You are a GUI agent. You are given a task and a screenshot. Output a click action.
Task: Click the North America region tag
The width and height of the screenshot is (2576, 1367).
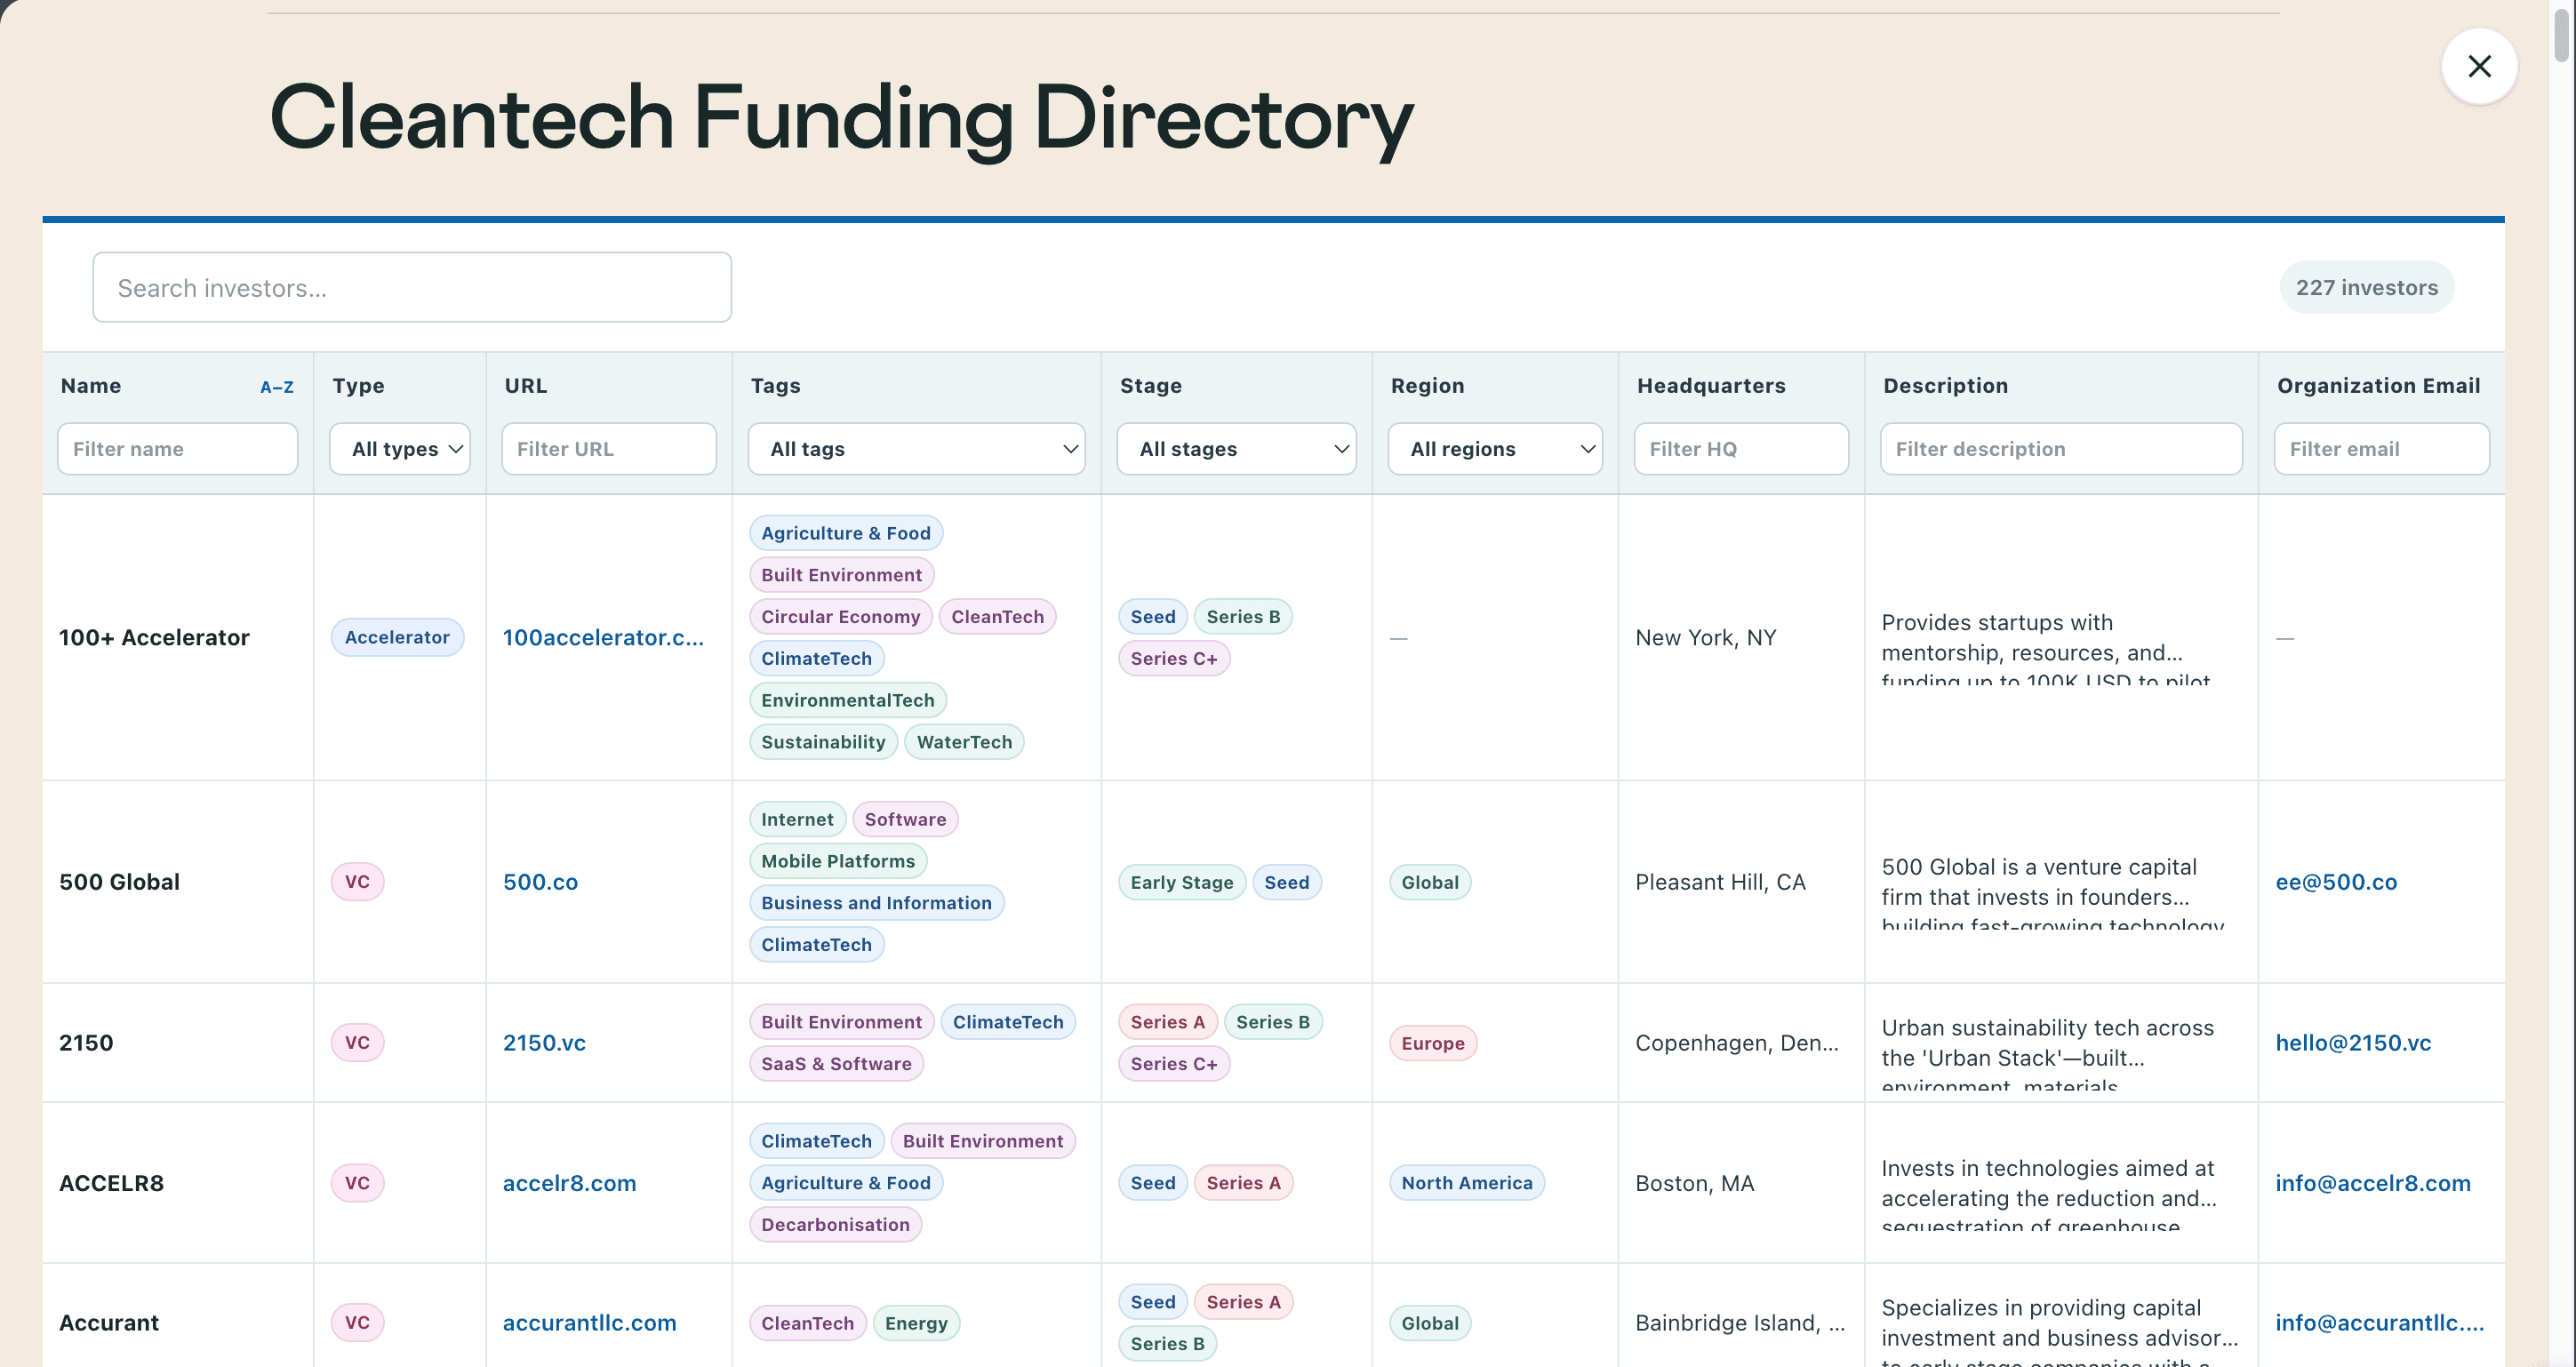click(x=1466, y=1183)
